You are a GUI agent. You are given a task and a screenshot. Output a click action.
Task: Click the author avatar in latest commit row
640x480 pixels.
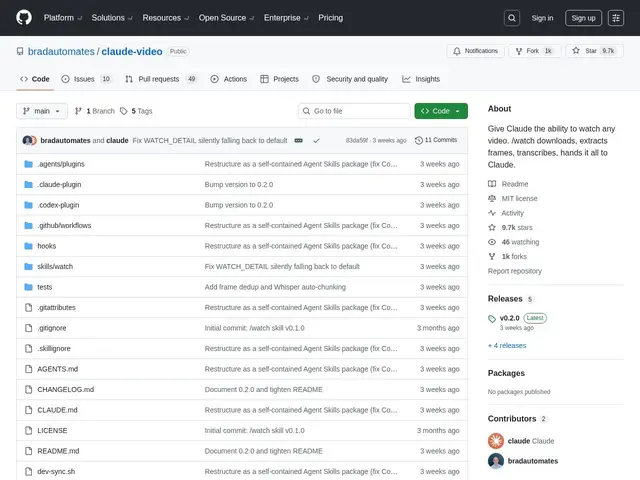tap(29, 140)
